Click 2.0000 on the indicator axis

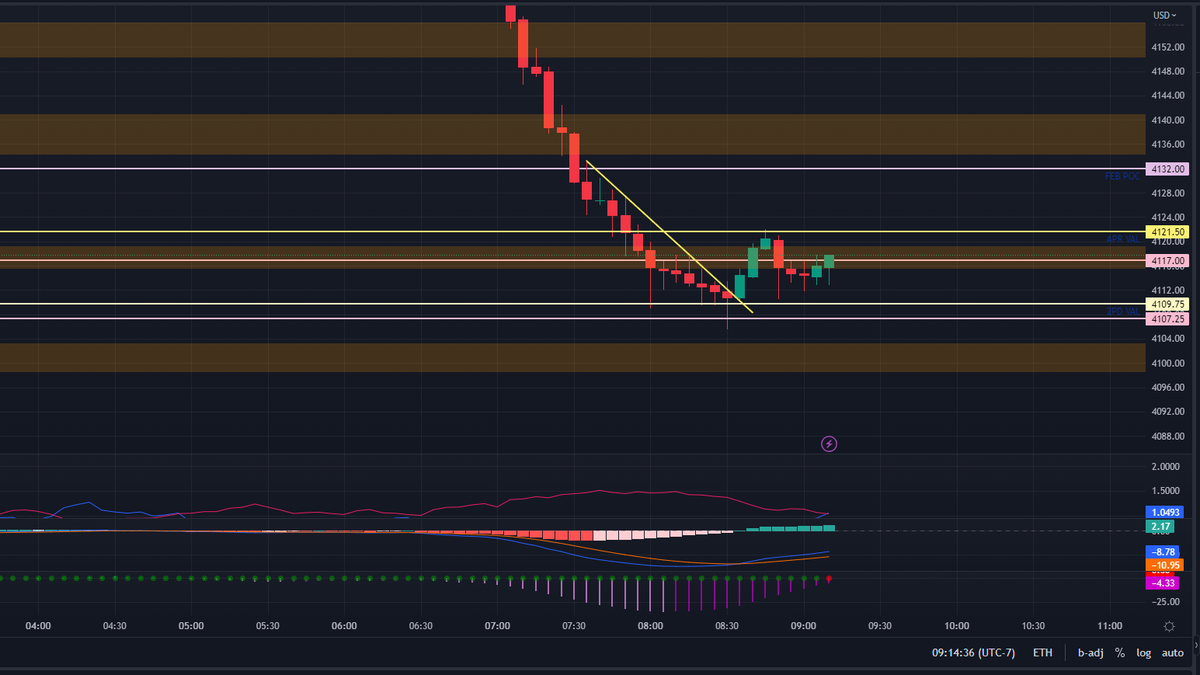click(1168, 467)
